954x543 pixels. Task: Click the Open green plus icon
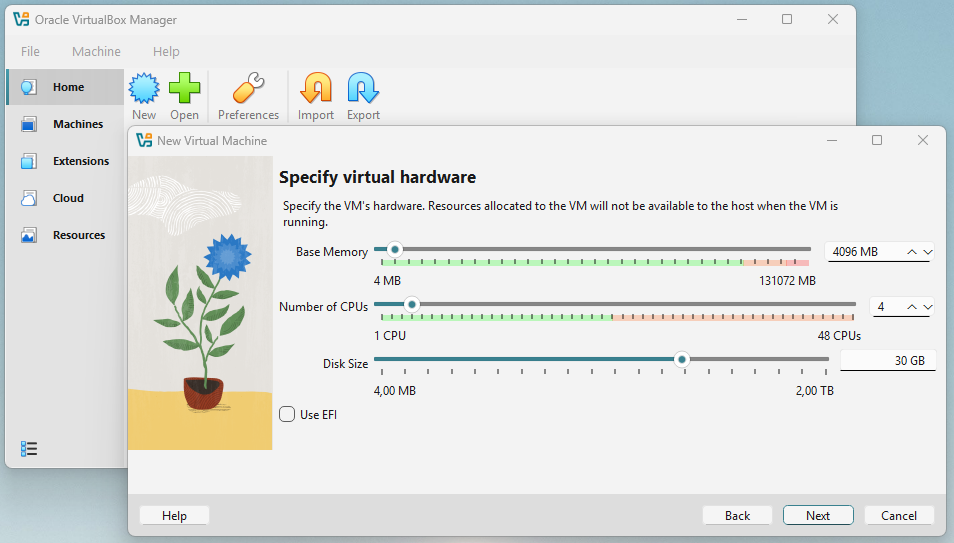[184, 88]
